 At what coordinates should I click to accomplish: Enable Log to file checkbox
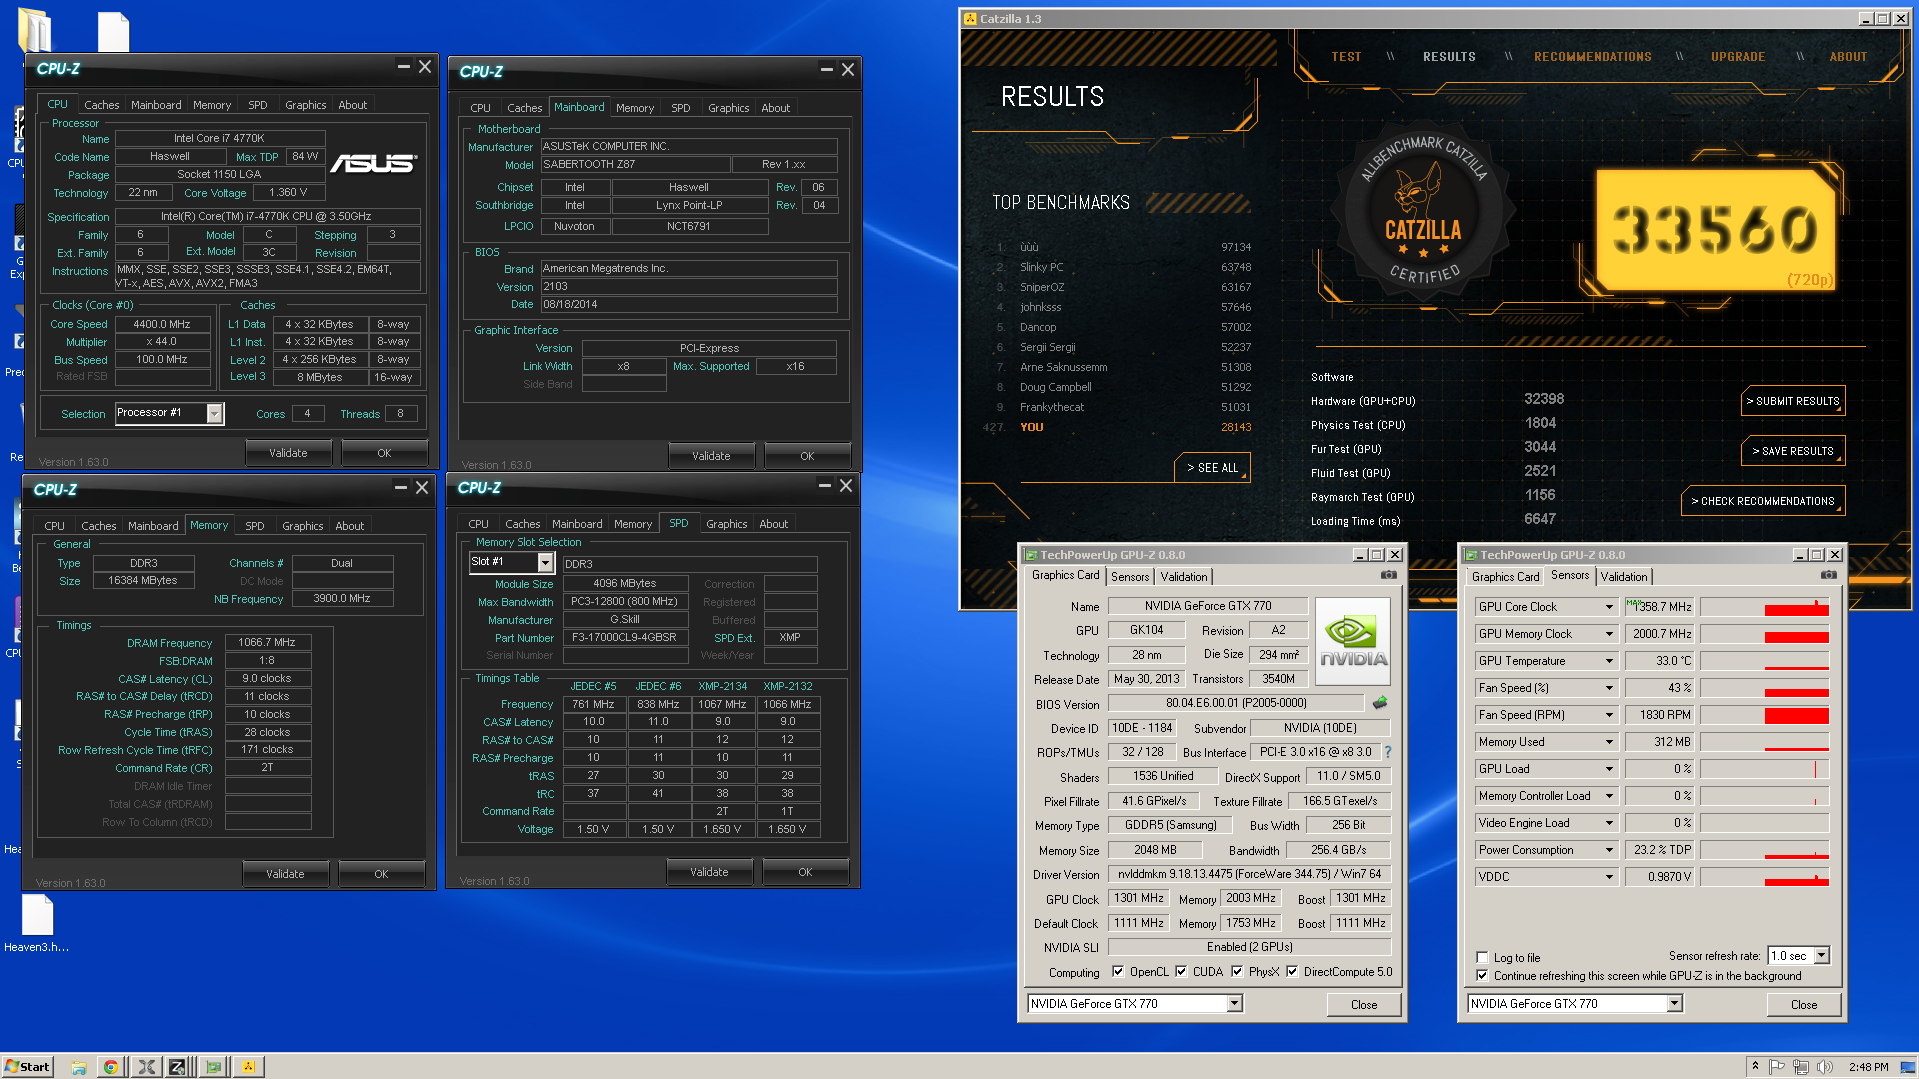(x=1482, y=957)
